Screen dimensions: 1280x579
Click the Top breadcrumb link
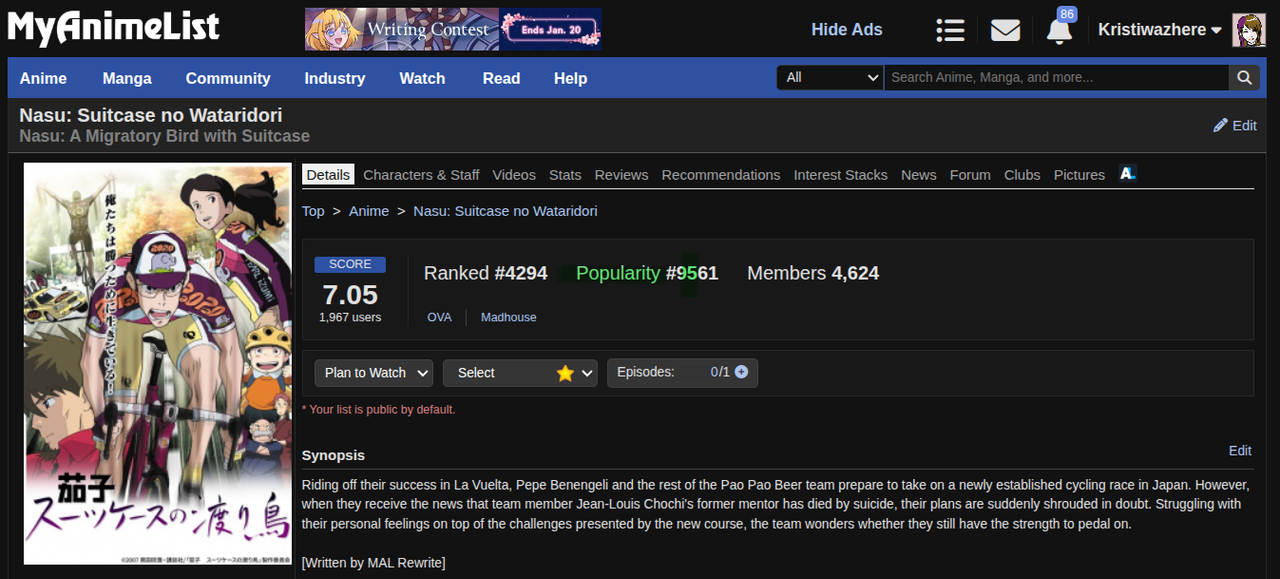(313, 211)
